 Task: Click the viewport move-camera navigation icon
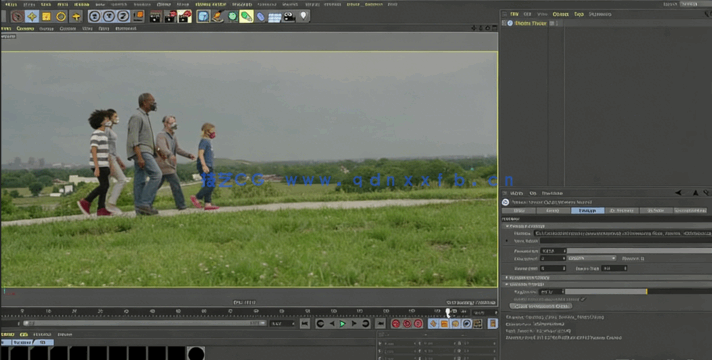pos(474,28)
